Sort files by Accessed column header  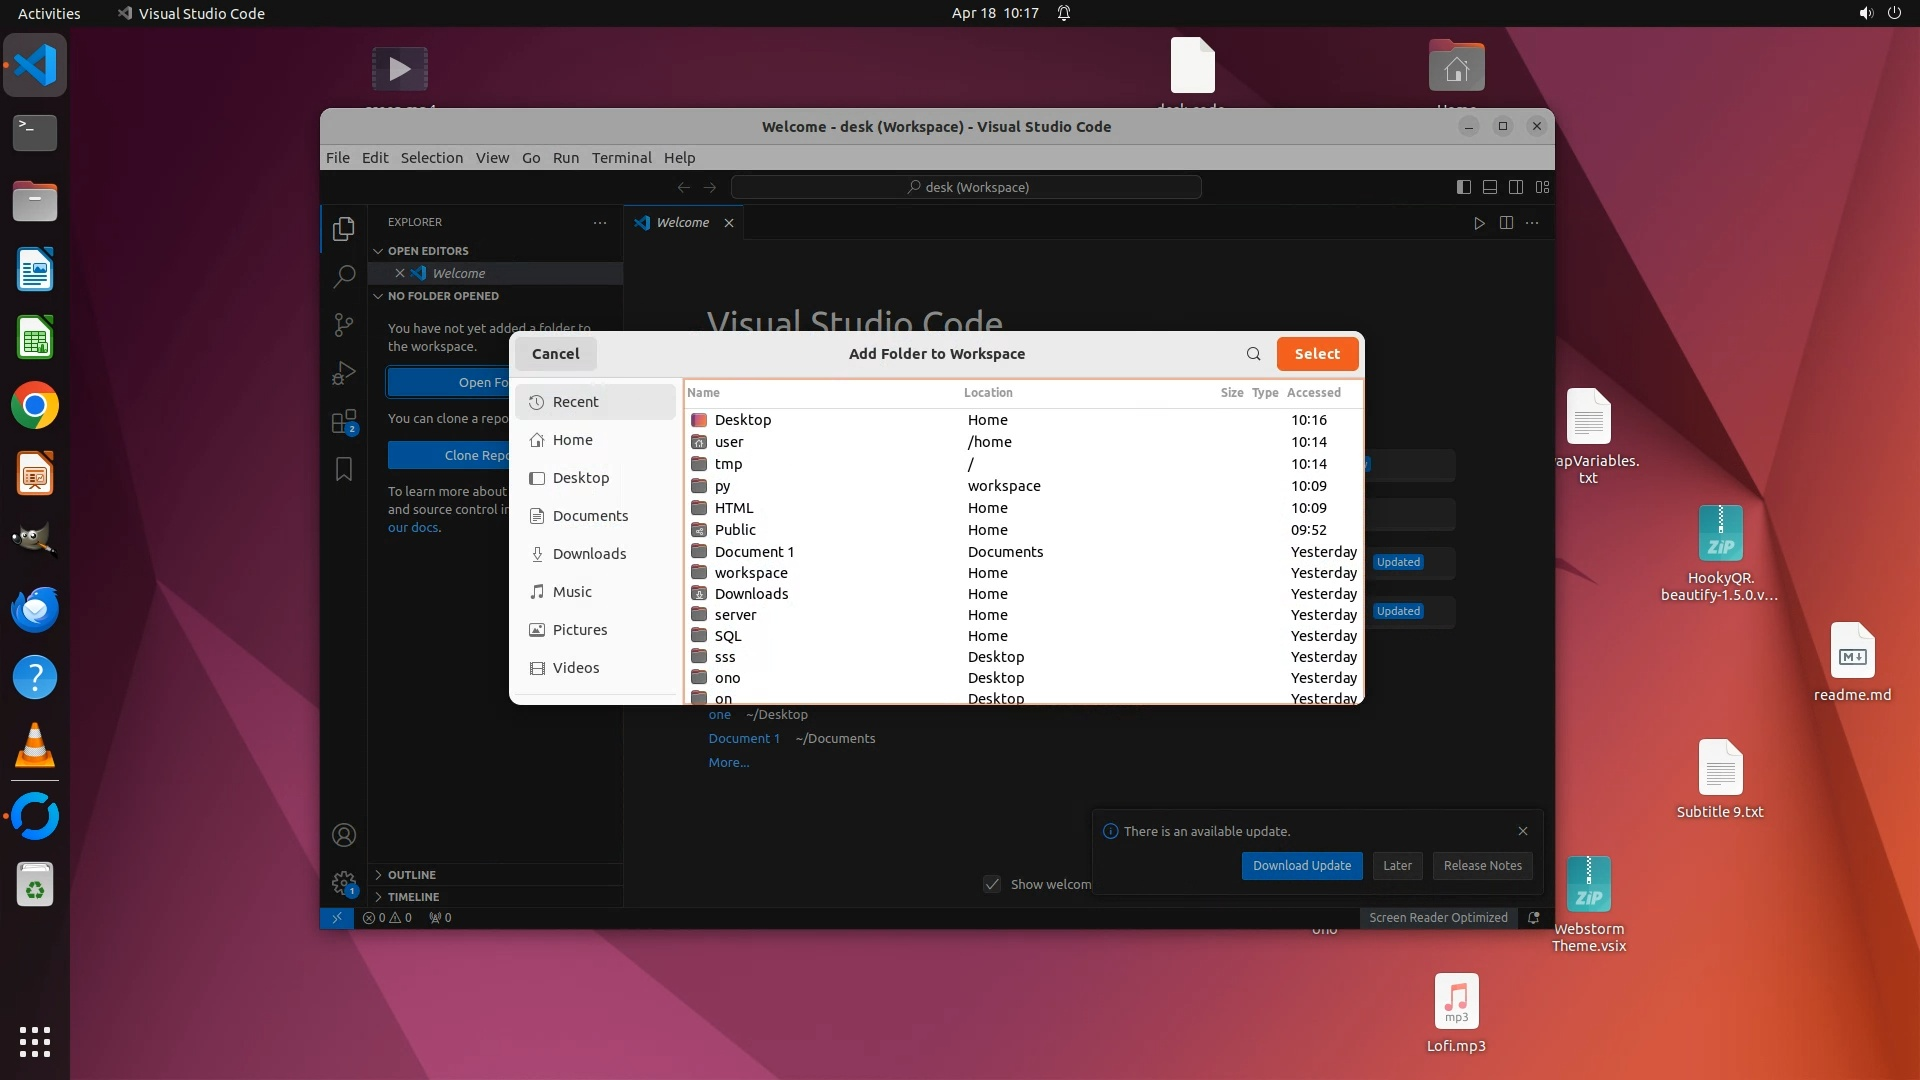pos(1313,393)
